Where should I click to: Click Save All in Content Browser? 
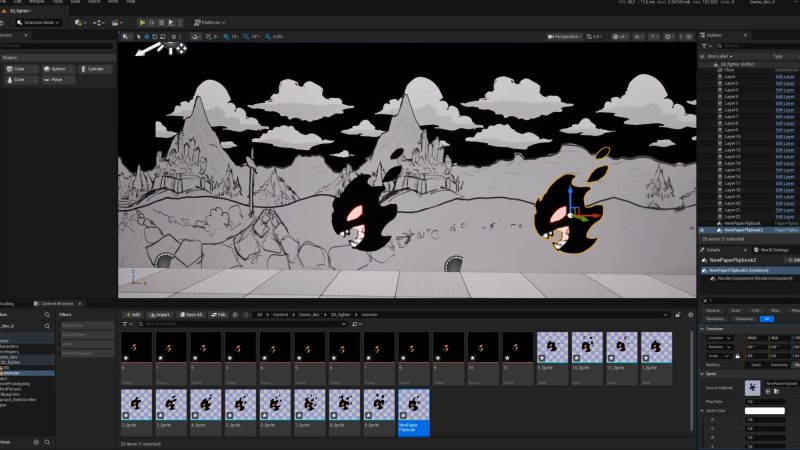point(193,314)
